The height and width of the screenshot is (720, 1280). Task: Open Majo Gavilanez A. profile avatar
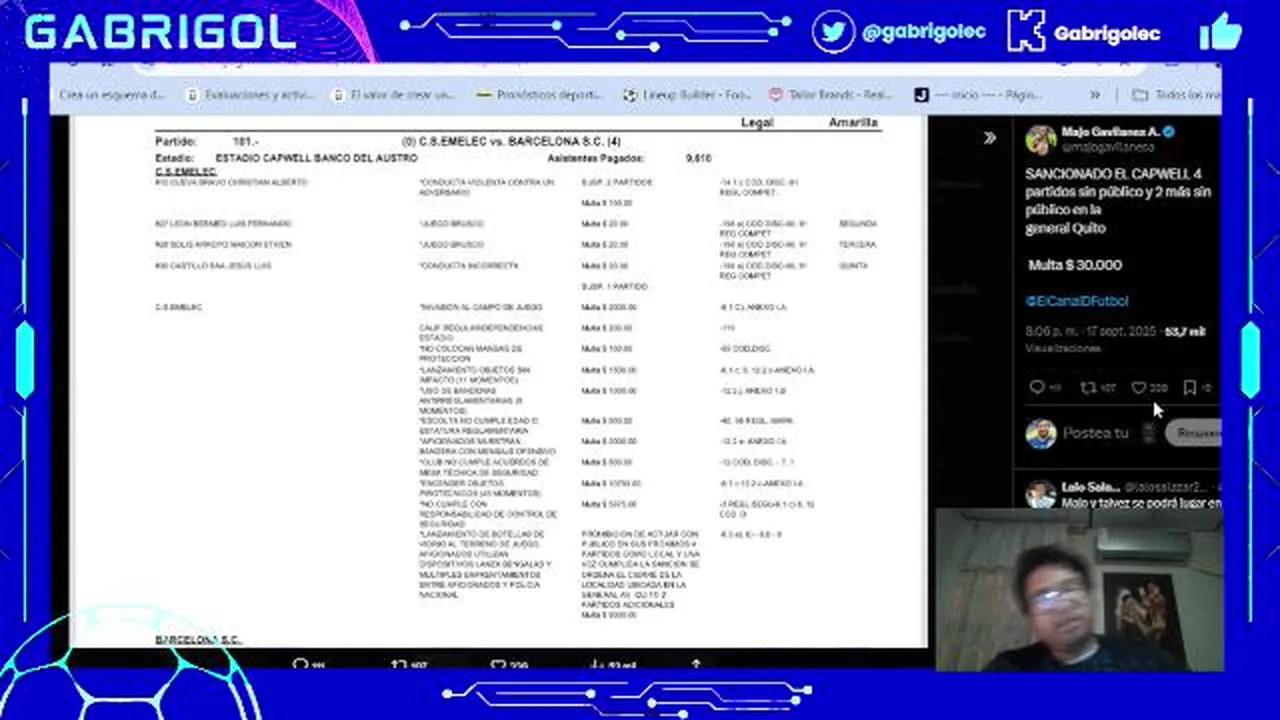click(x=1040, y=139)
